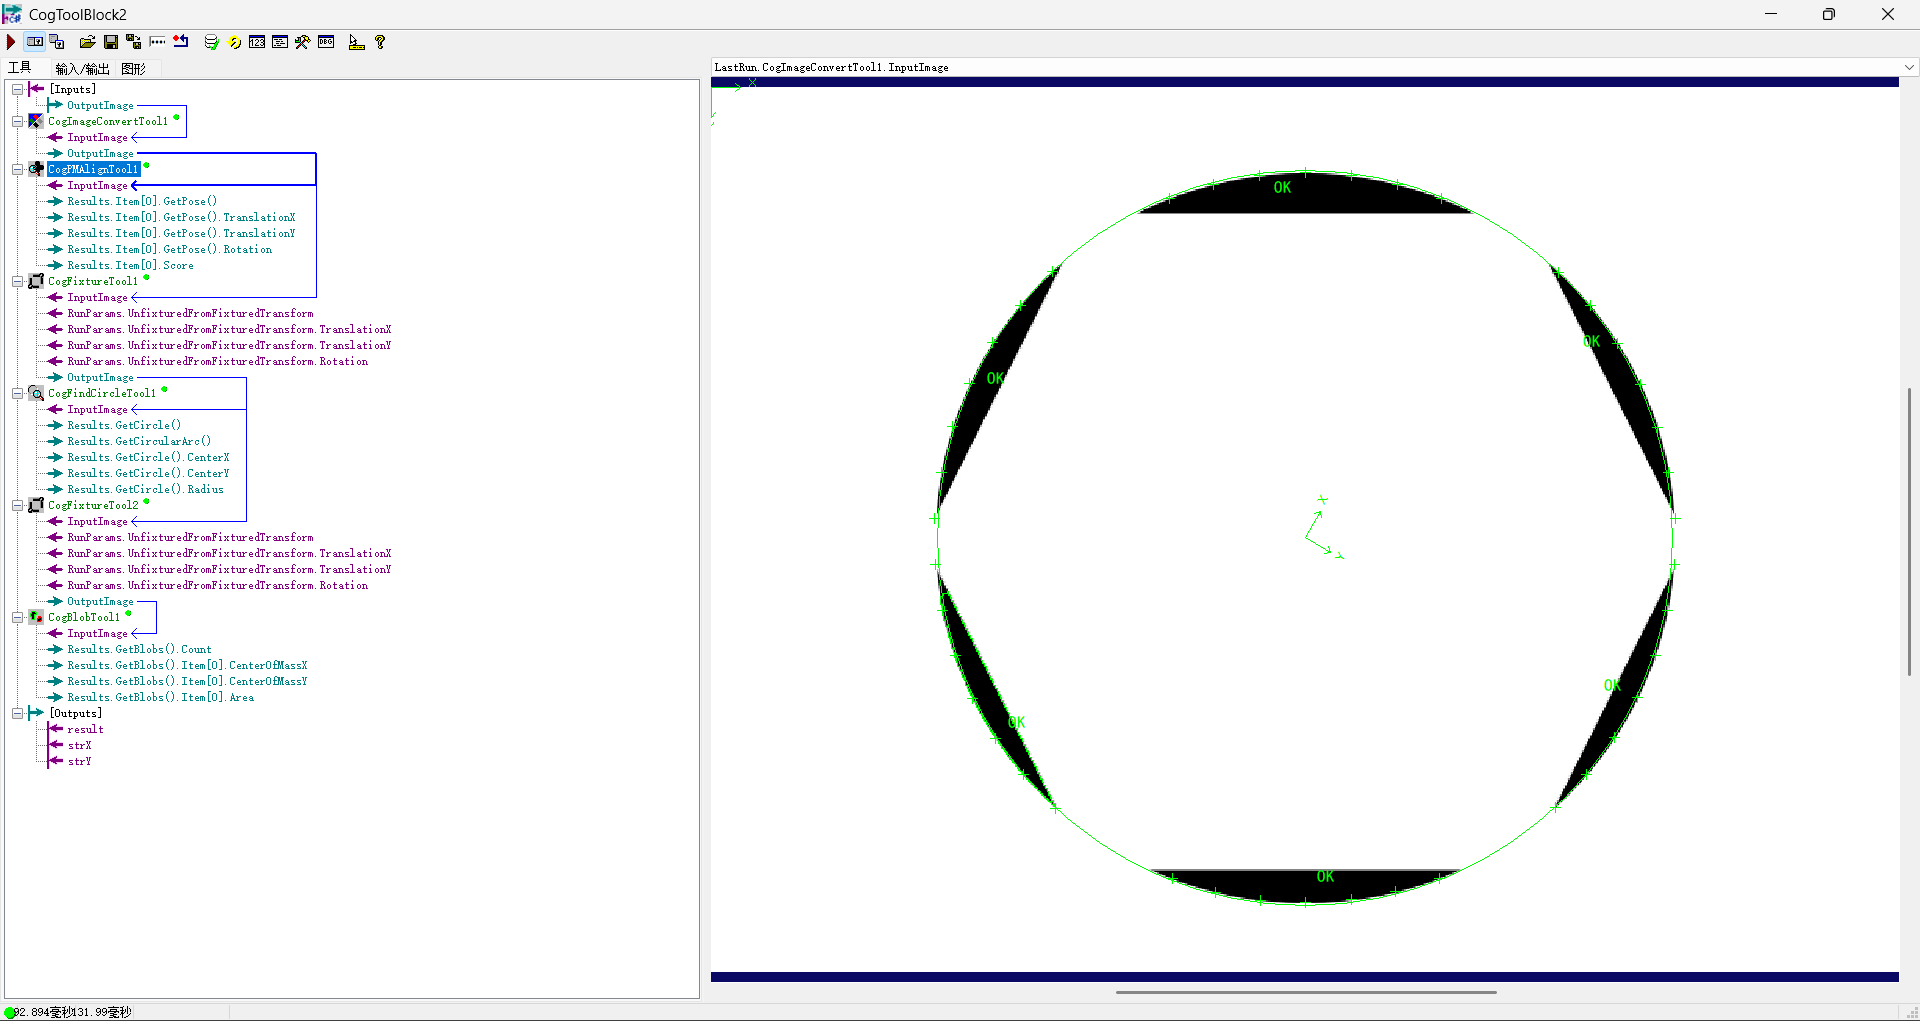Collapse the CogFixtureTool1 node
1920x1021 pixels.
coord(17,281)
